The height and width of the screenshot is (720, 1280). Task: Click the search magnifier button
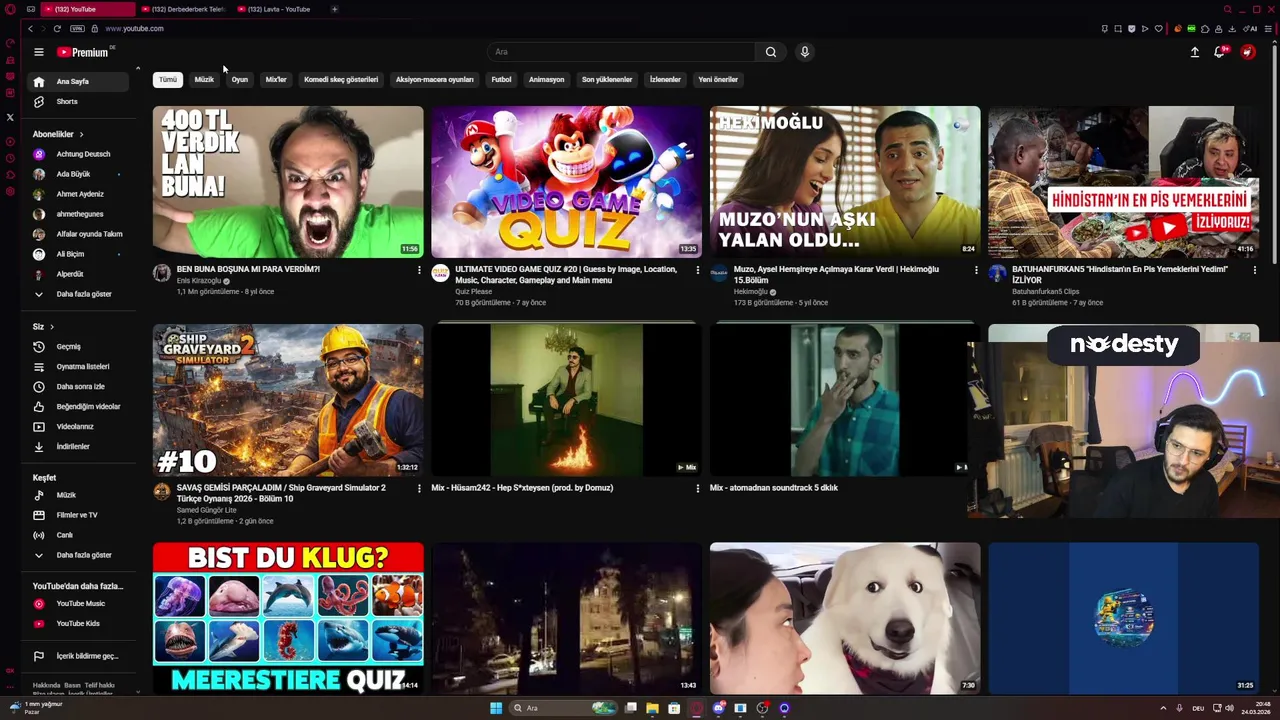pos(771,52)
